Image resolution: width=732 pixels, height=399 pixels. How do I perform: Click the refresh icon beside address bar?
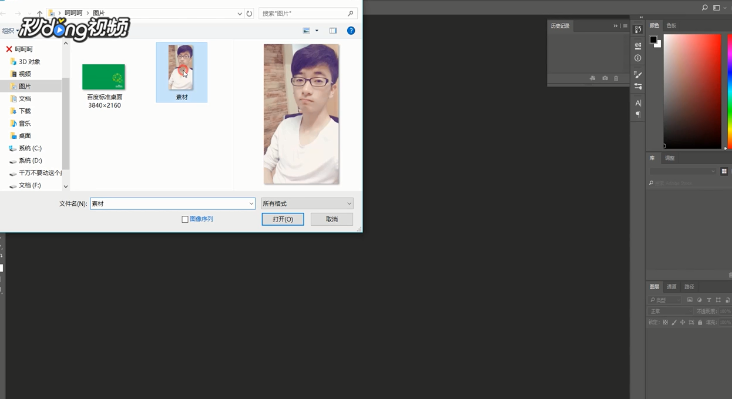pos(249,14)
